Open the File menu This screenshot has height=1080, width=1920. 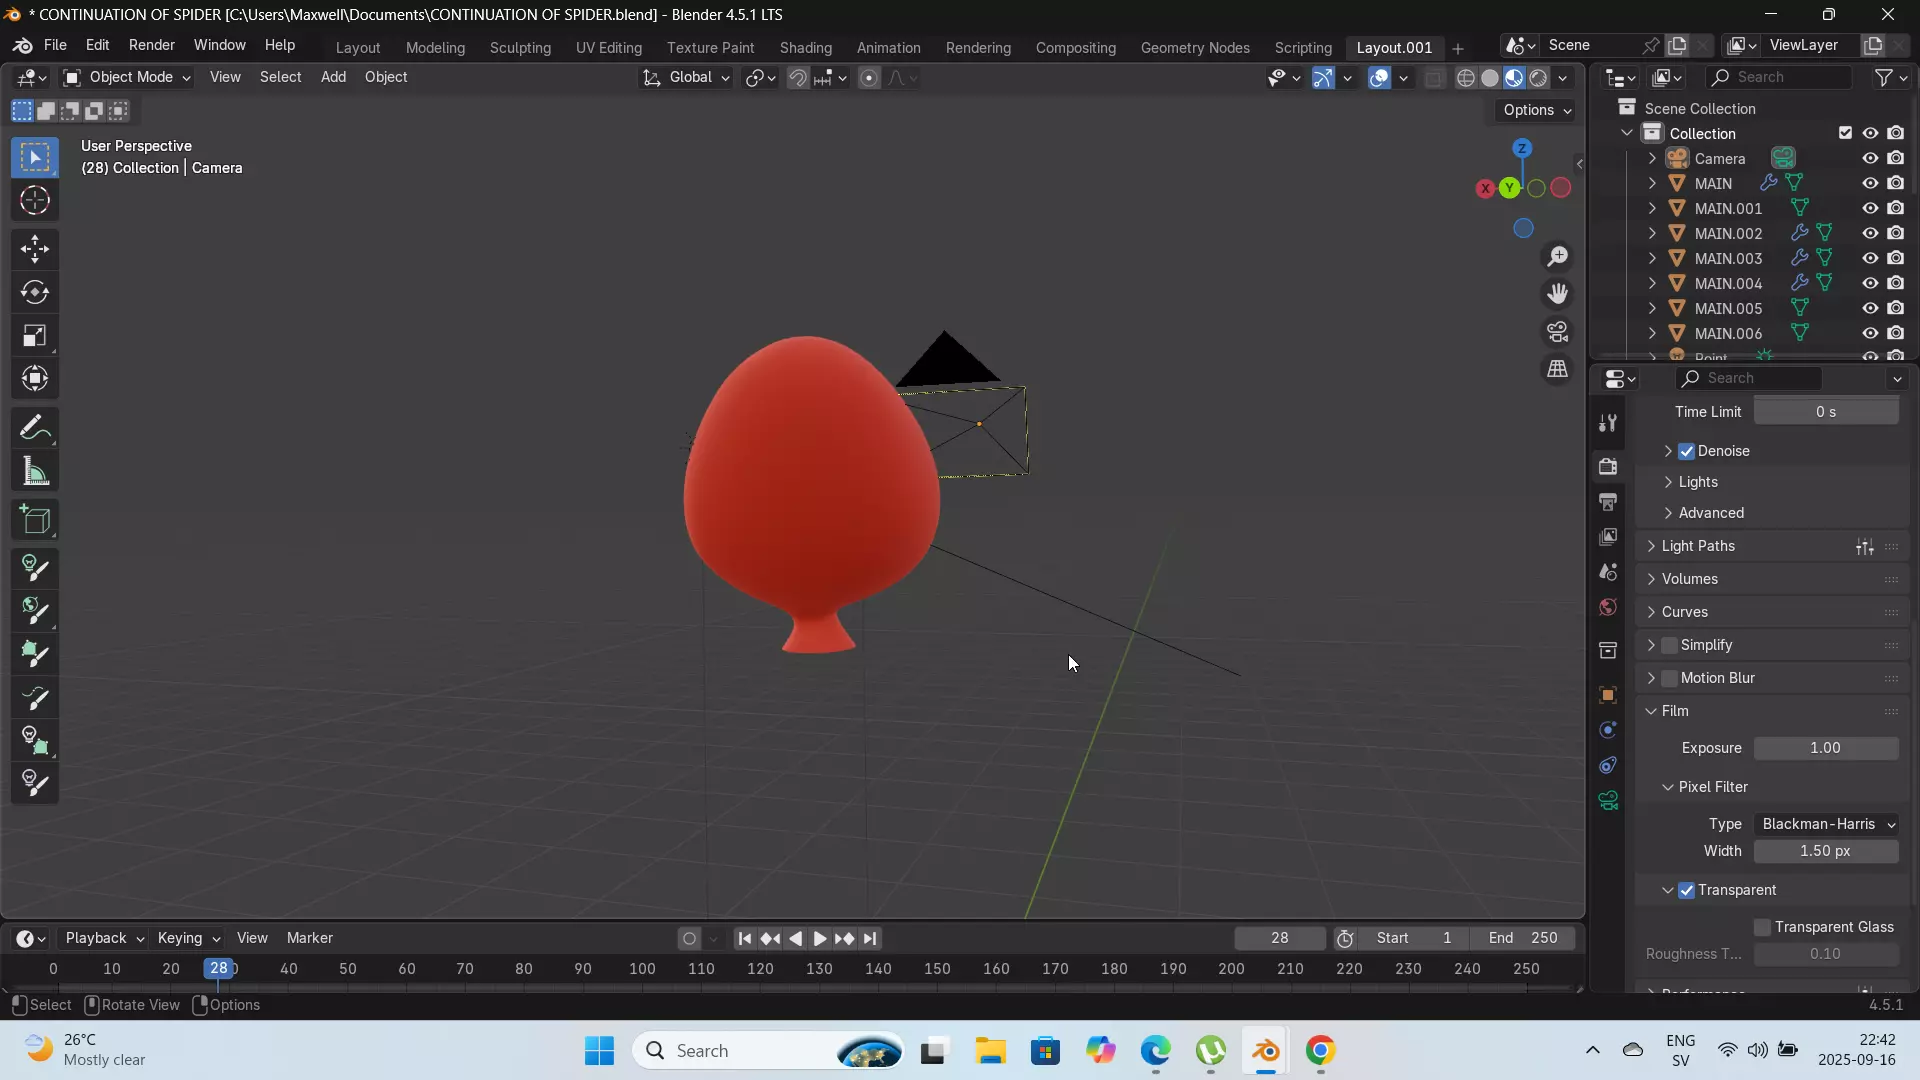click(55, 45)
